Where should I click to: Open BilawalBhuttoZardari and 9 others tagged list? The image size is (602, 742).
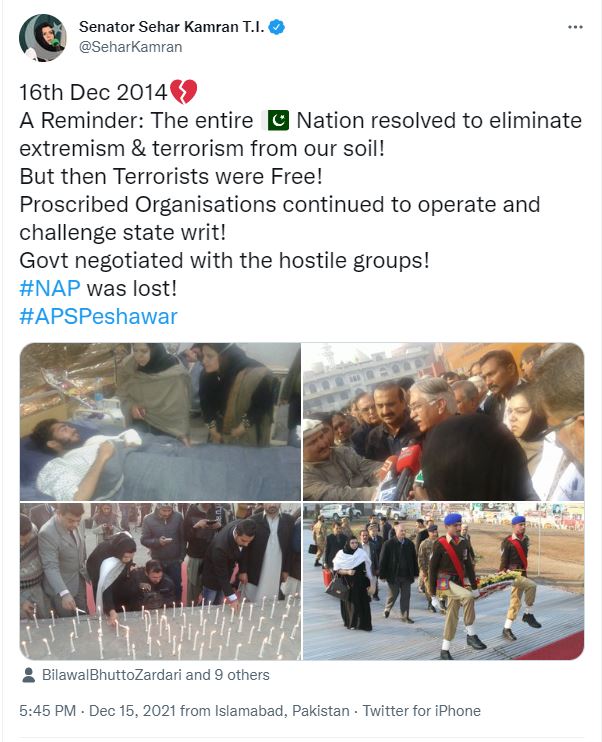[x=156, y=675]
